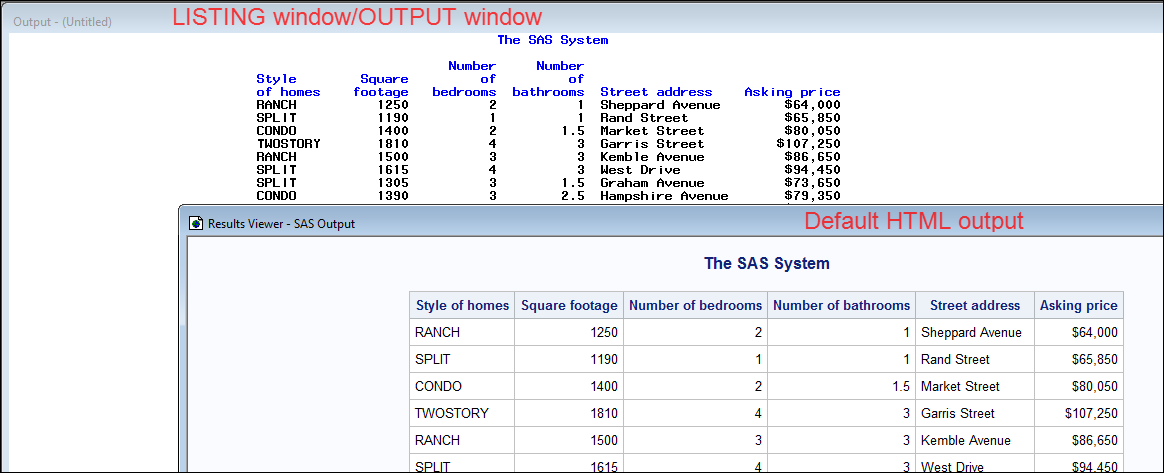Select the Sheppard Avenue cell in HTML table
This screenshot has width=1164, height=473.
[x=971, y=333]
